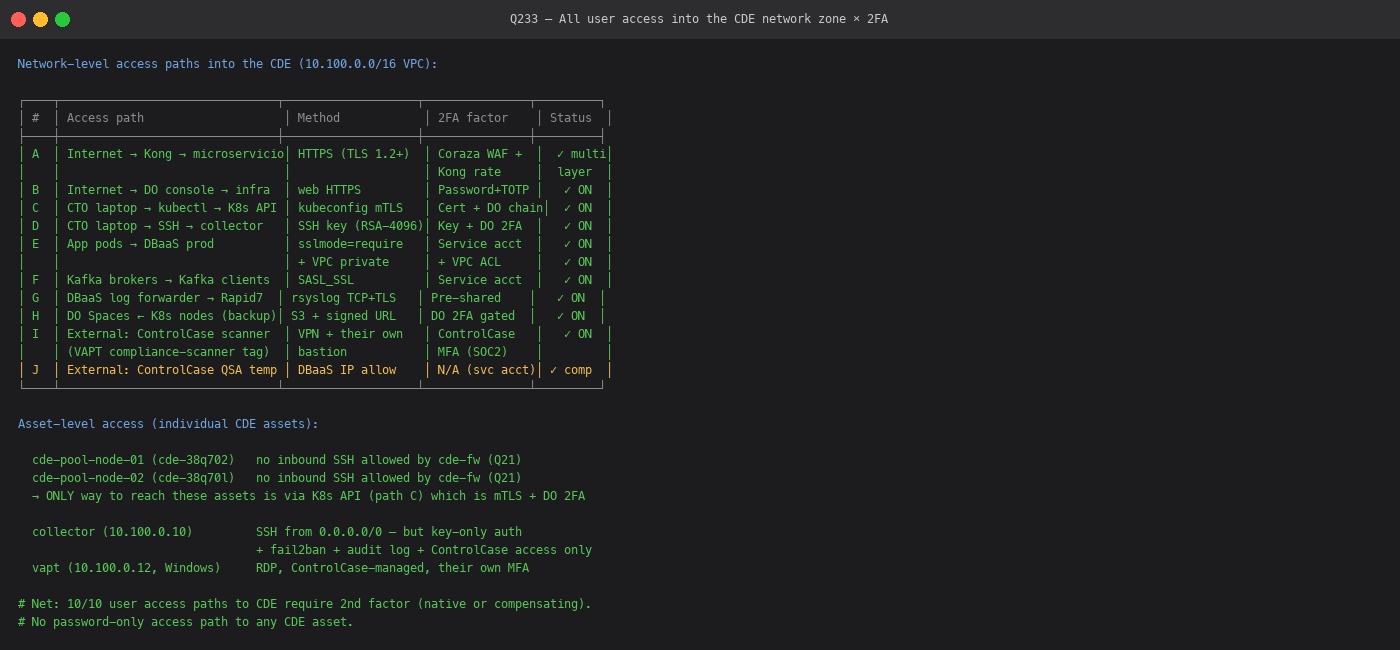Viewport: 1400px width, 650px height.
Task: Select 'Kafka brokers → Kafka clients' path
Action: (168, 280)
